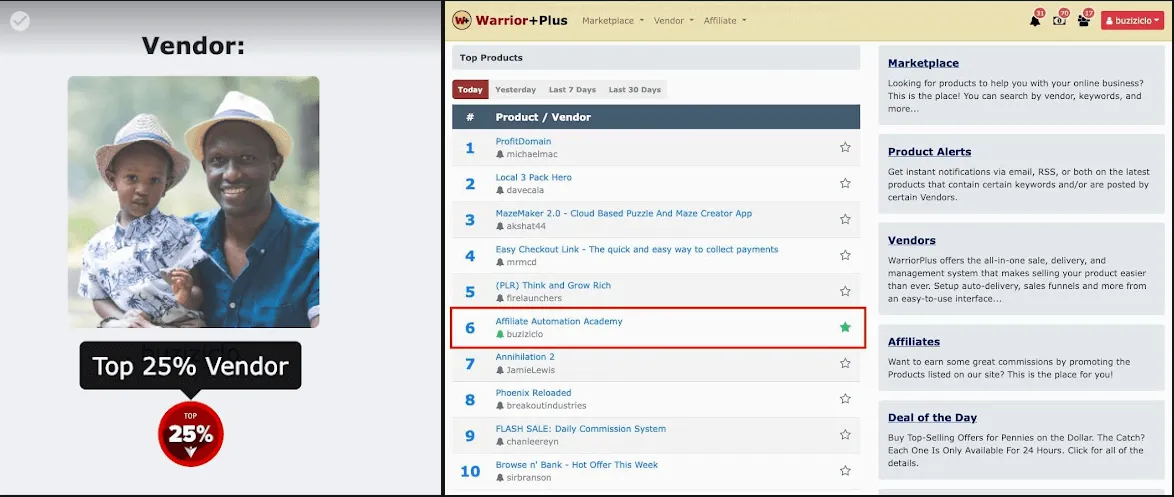Open the MazeMaker 2.0 product link
Screen dimensions: 1174x497
click(624, 213)
